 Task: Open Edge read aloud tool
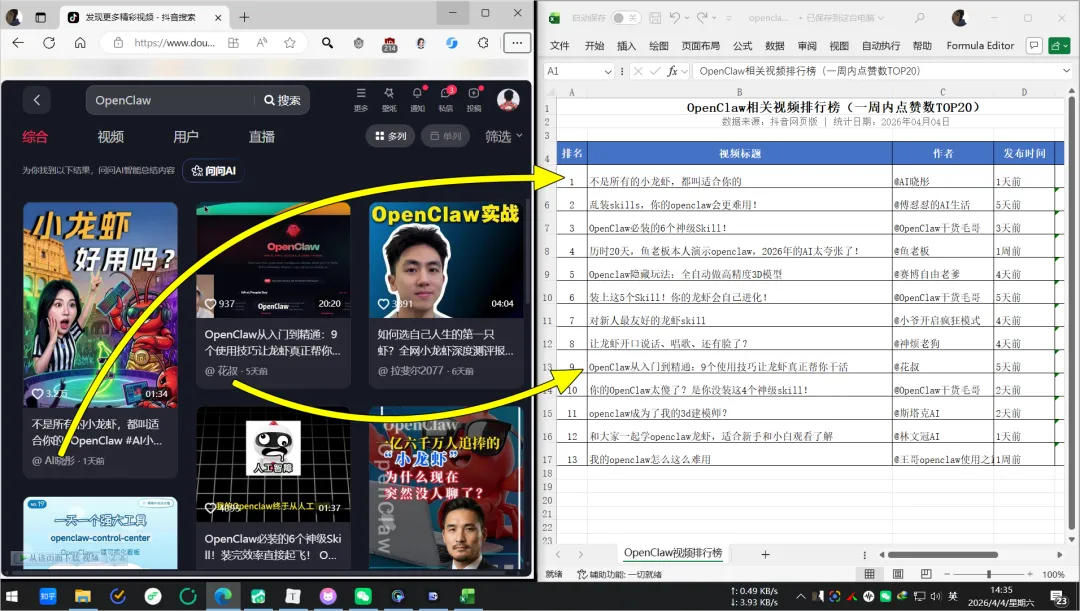(262, 43)
